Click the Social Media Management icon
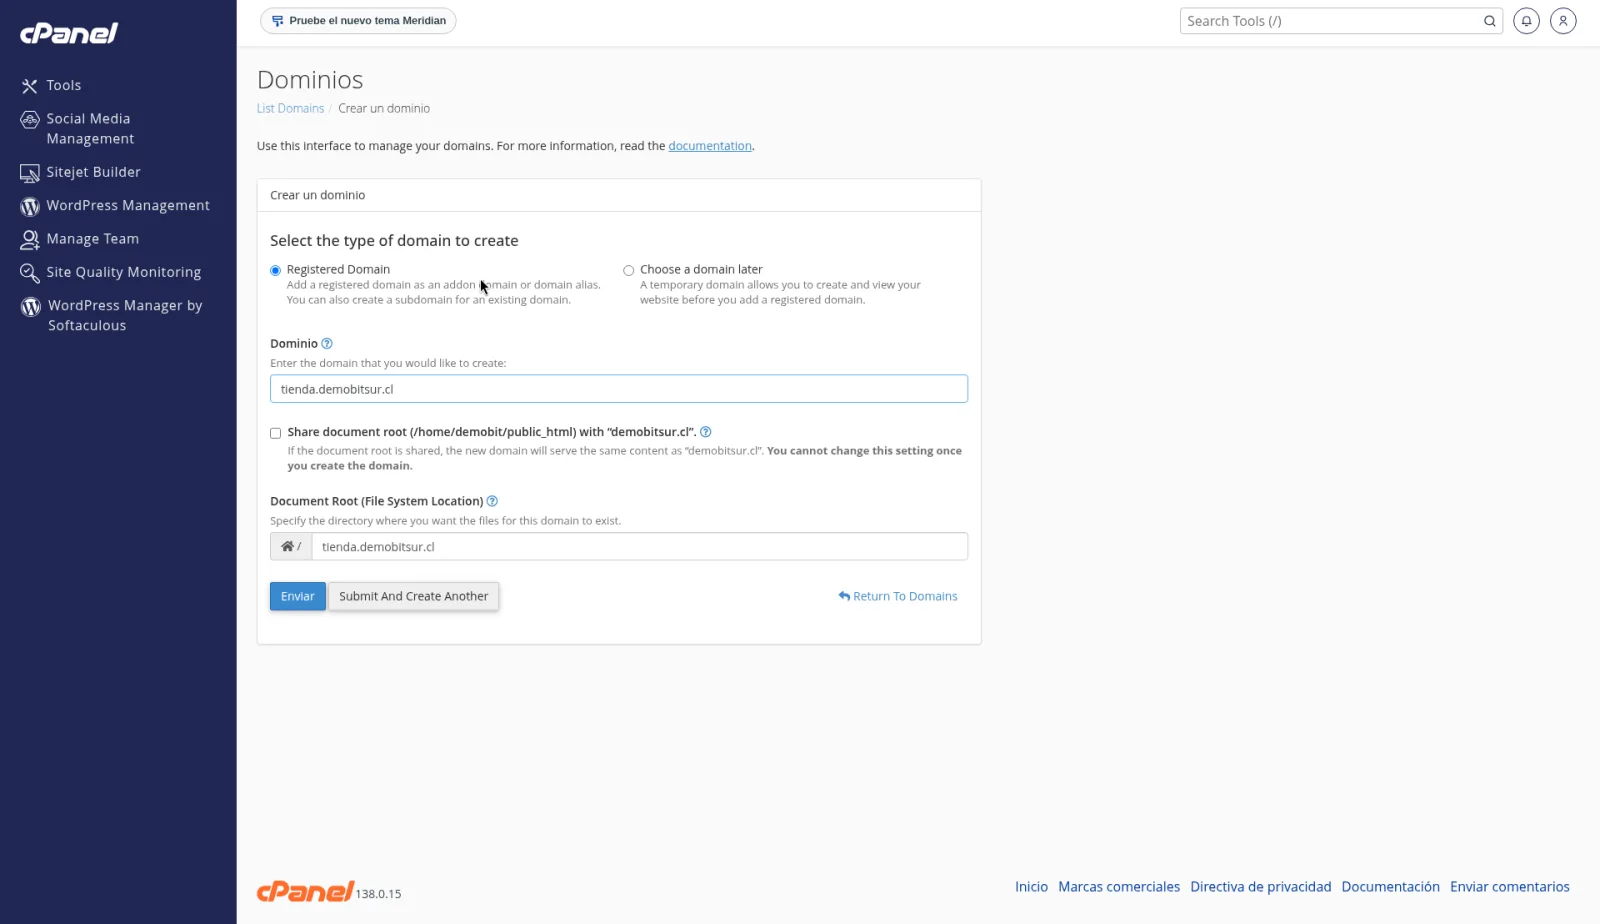The image size is (1600, 924). [x=30, y=120]
